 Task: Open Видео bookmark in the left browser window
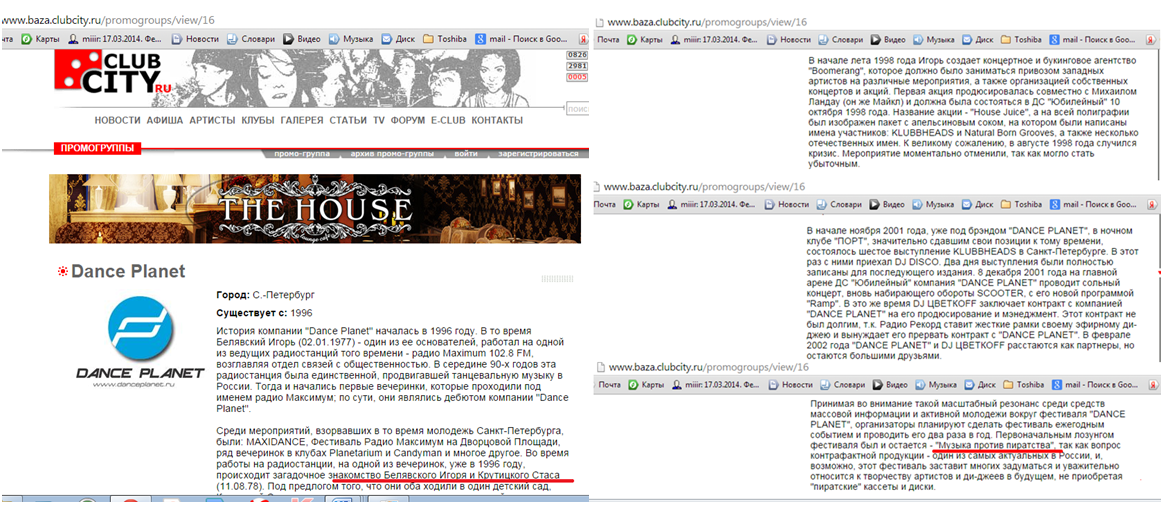(x=303, y=39)
